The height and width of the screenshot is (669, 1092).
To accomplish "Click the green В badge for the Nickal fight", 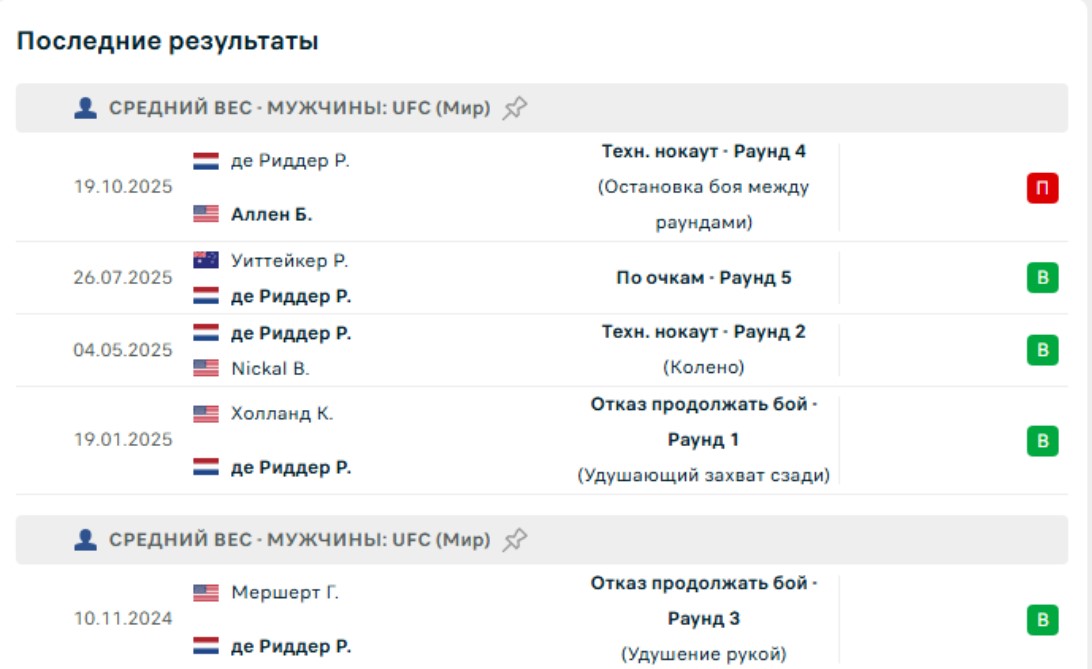I will tap(1042, 350).
